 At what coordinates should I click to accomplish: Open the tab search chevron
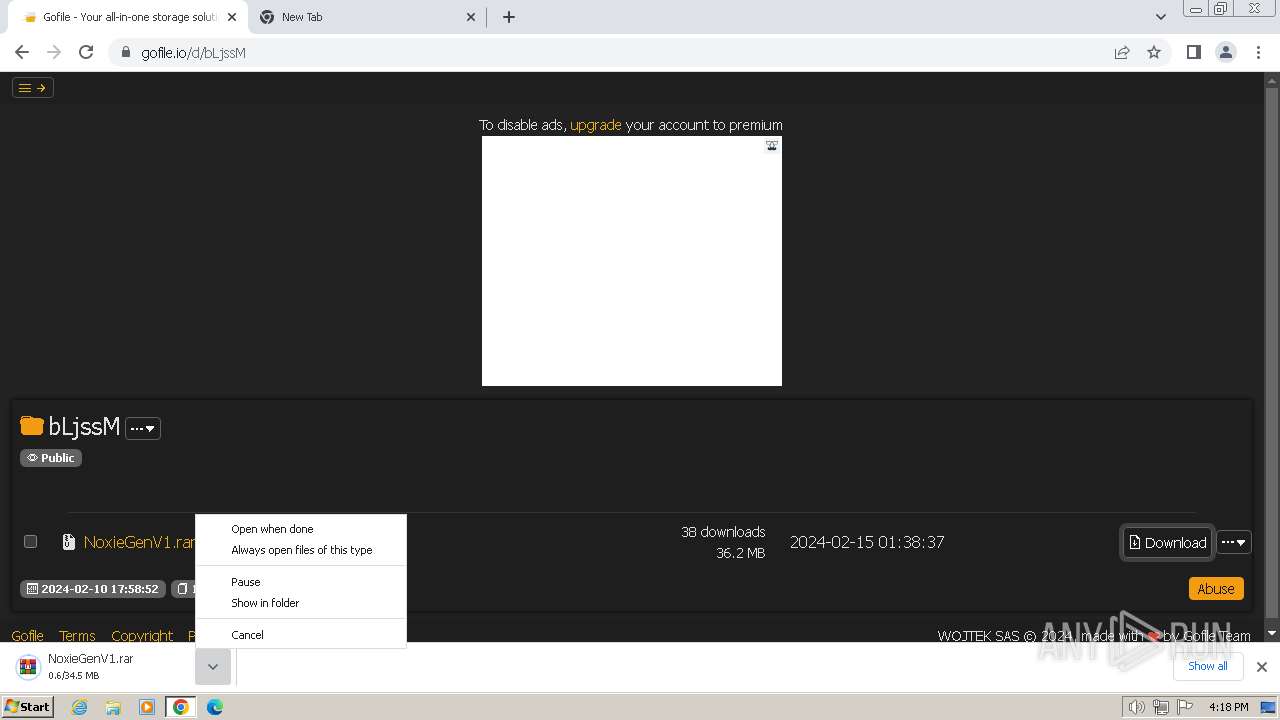tap(1160, 17)
